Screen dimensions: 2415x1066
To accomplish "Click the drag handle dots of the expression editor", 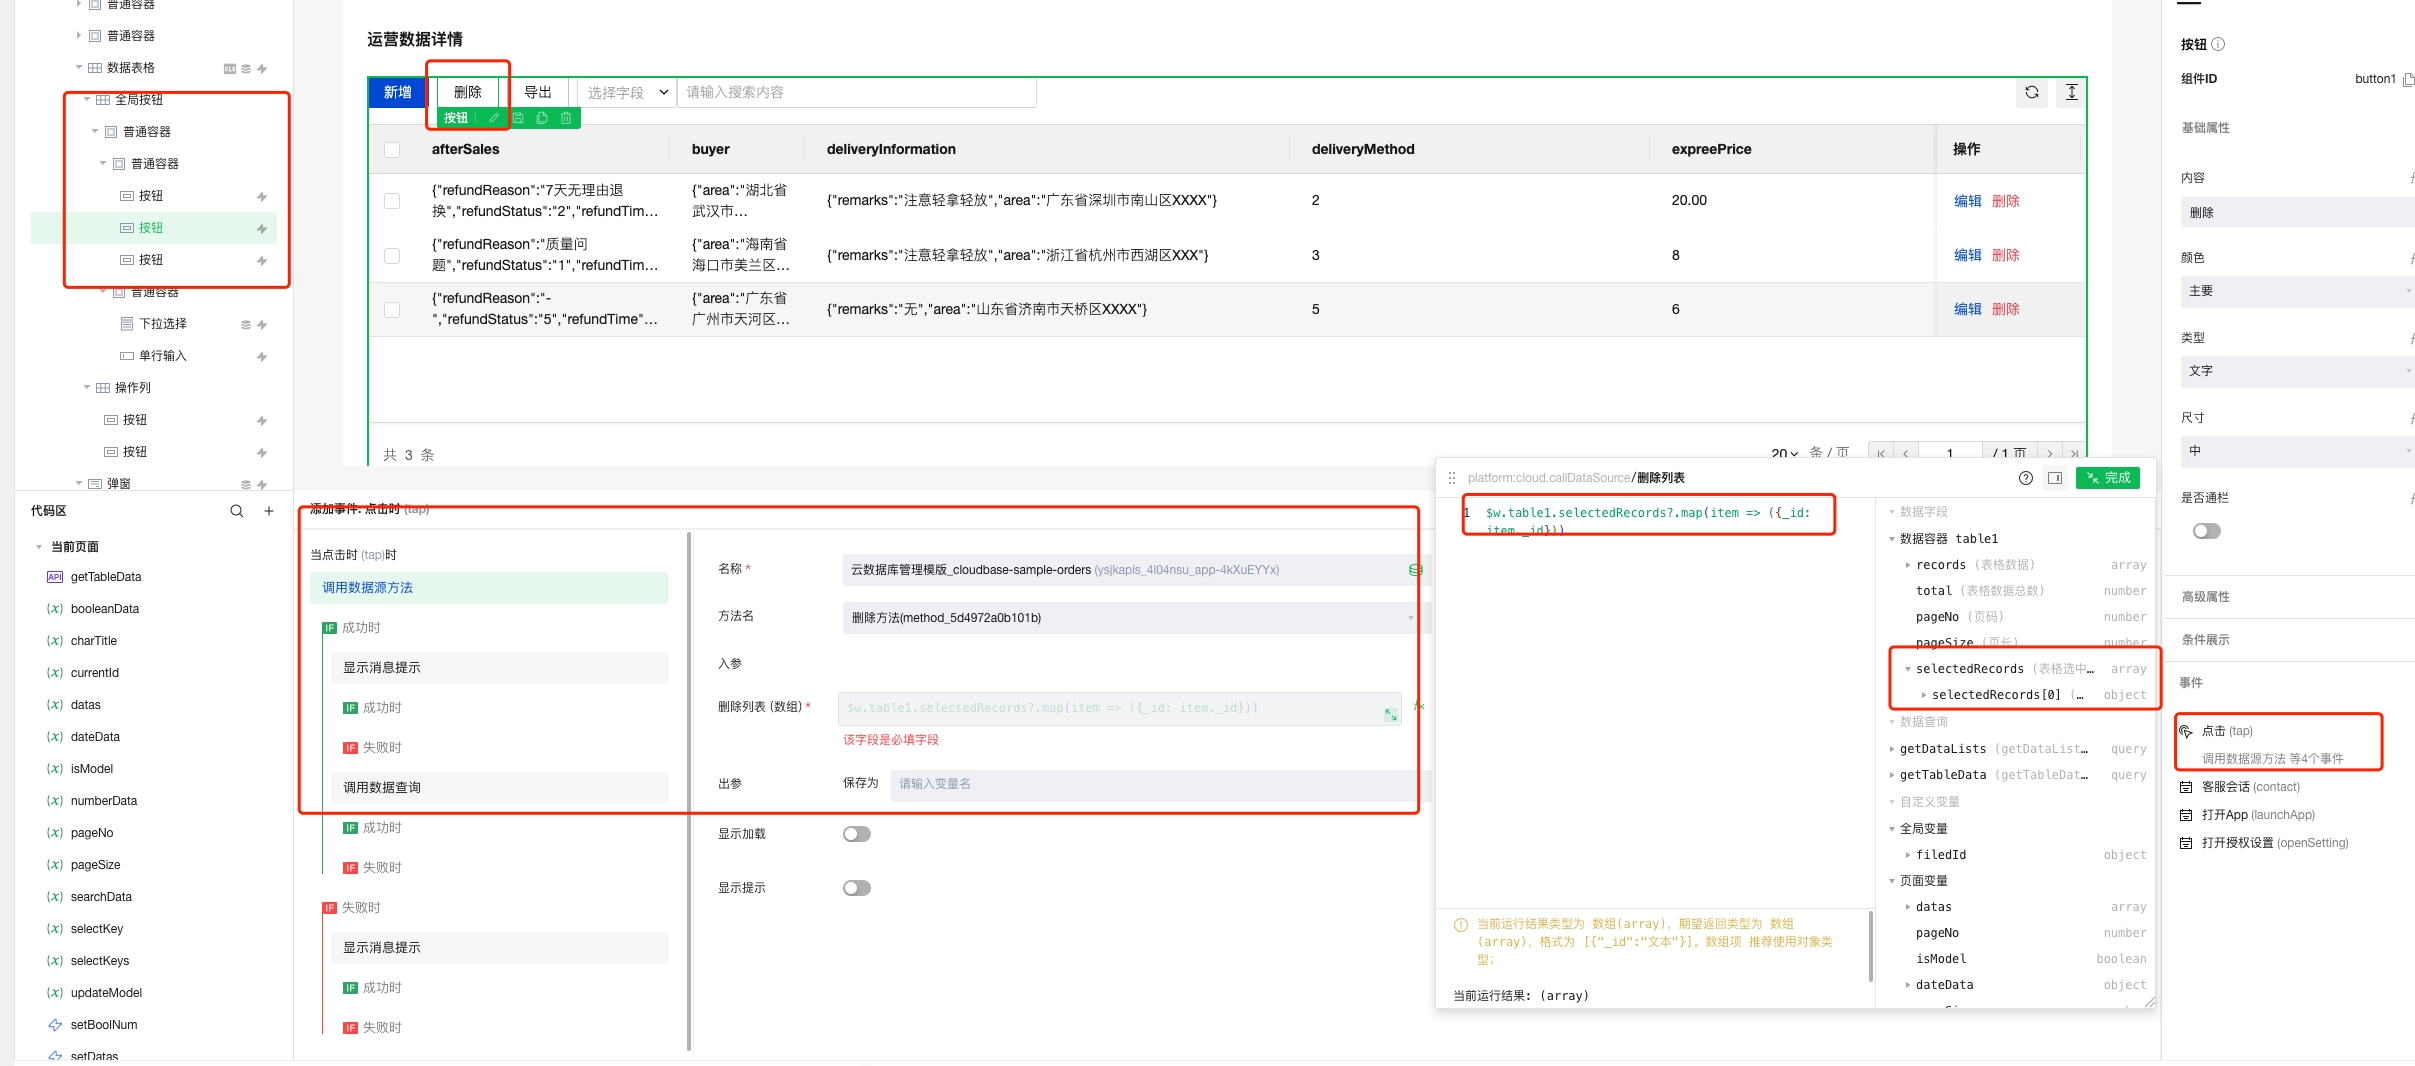I will tap(1452, 478).
